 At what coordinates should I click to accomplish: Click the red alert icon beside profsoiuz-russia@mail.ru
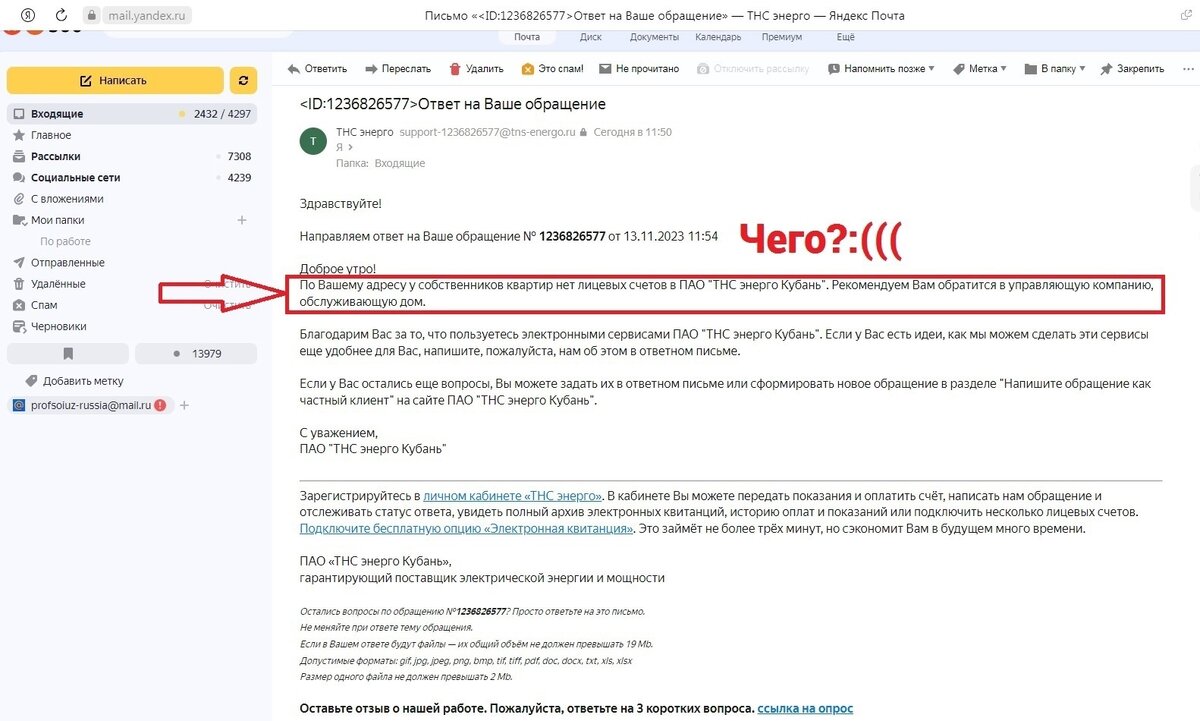[160, 405]
